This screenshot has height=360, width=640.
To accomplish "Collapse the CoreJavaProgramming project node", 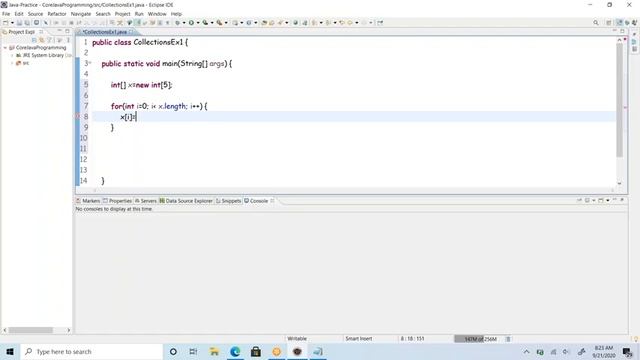I will click(x=5, y=48).
